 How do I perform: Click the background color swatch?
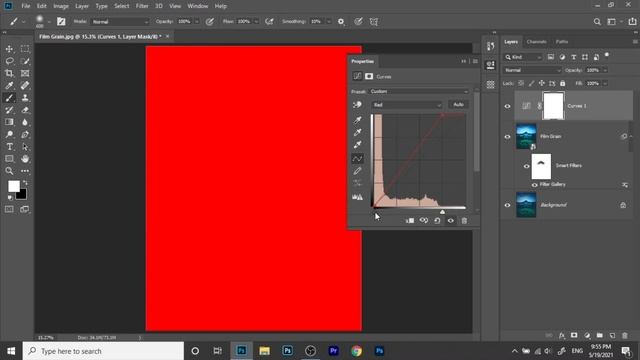(22, 195)
